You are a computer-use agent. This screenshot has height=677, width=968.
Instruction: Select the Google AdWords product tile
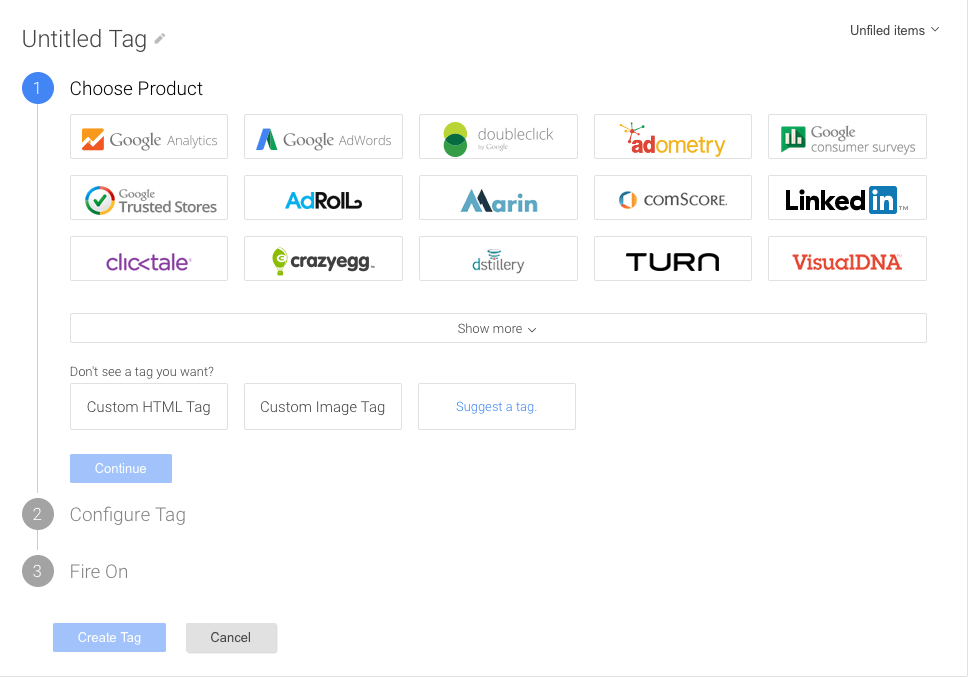(x=323, y=136)
